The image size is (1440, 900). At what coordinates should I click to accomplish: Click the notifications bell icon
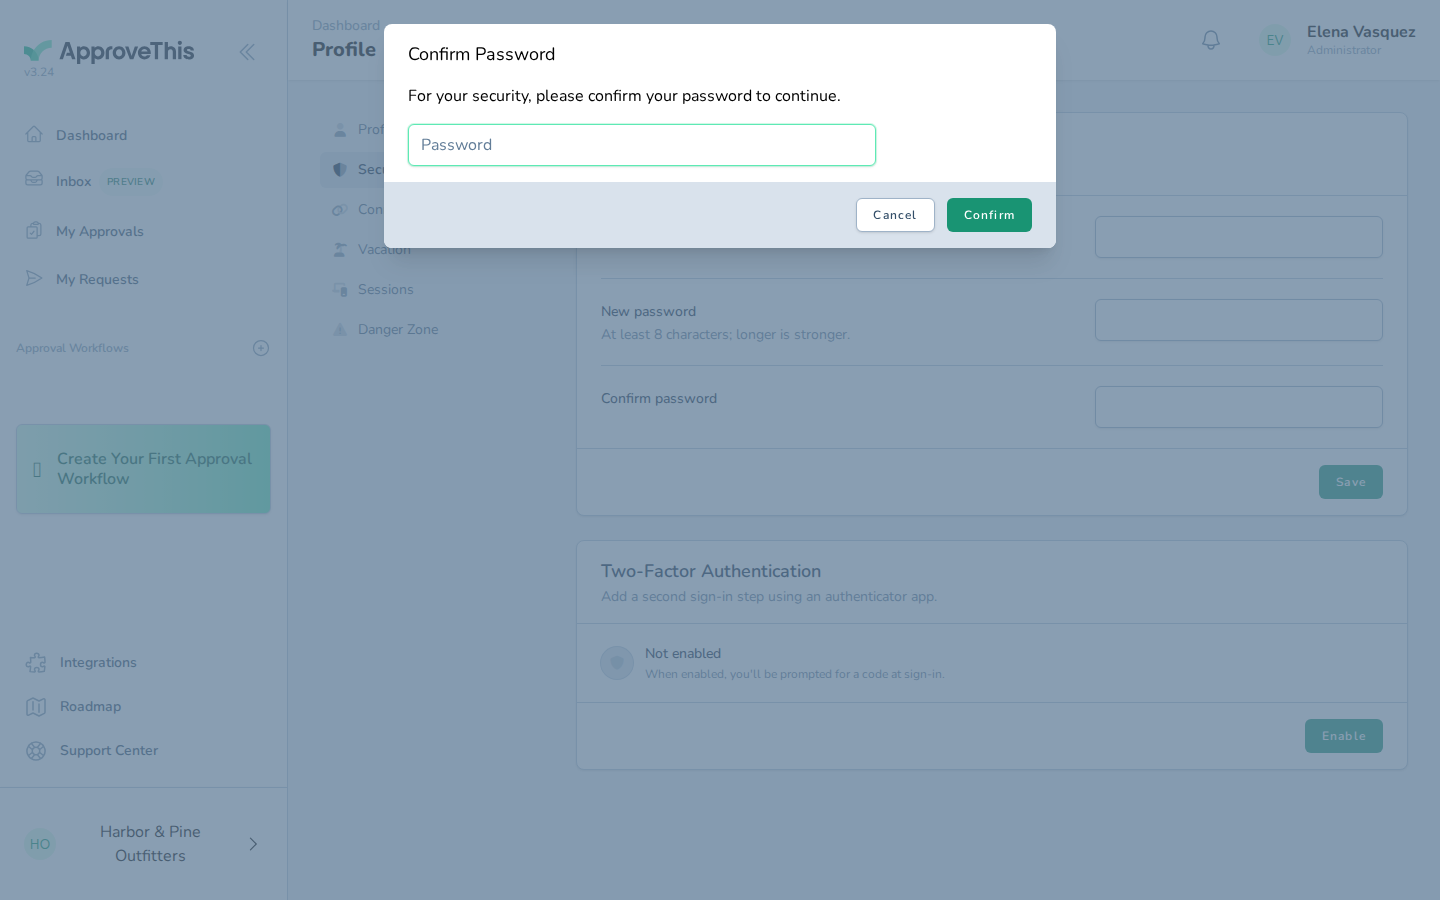pos(1211,40)
